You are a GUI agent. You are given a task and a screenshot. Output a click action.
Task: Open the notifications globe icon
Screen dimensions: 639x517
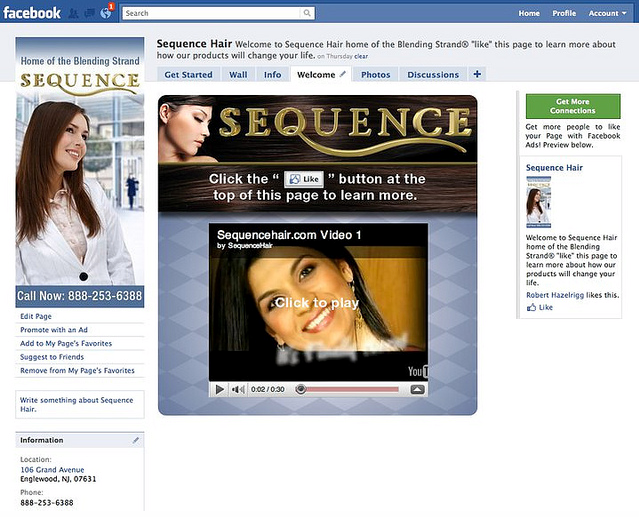click(106, 13)
